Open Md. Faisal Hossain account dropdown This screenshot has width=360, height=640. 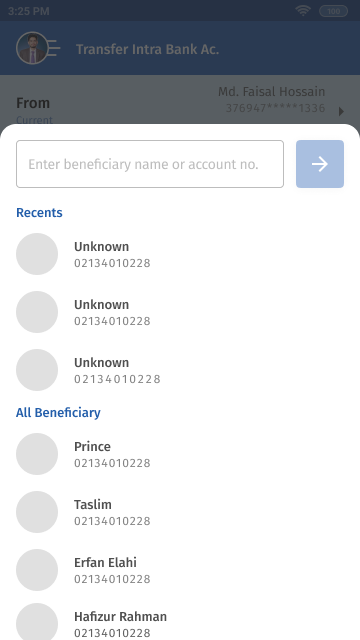(x=271, y=100)
